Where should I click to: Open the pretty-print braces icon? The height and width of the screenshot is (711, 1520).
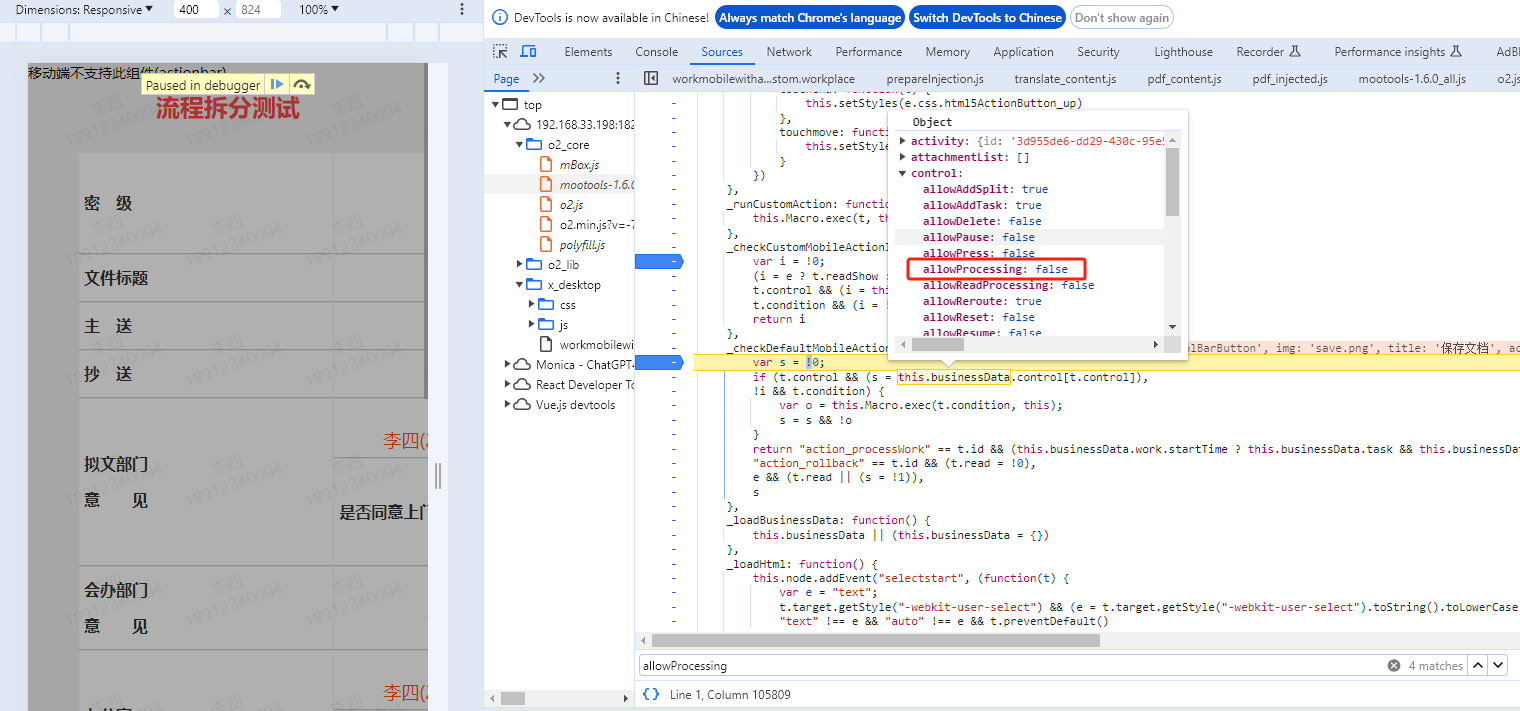point(651,694)
